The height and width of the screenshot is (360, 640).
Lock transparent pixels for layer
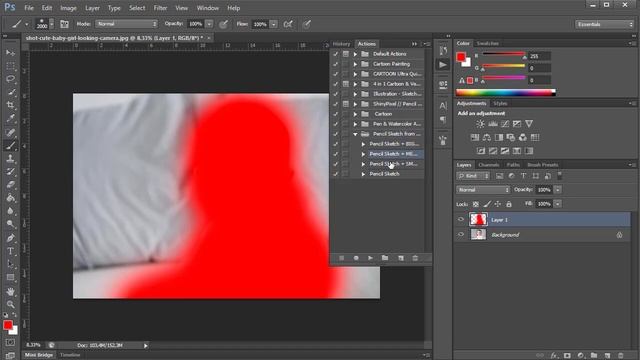(x=476, y=204)
